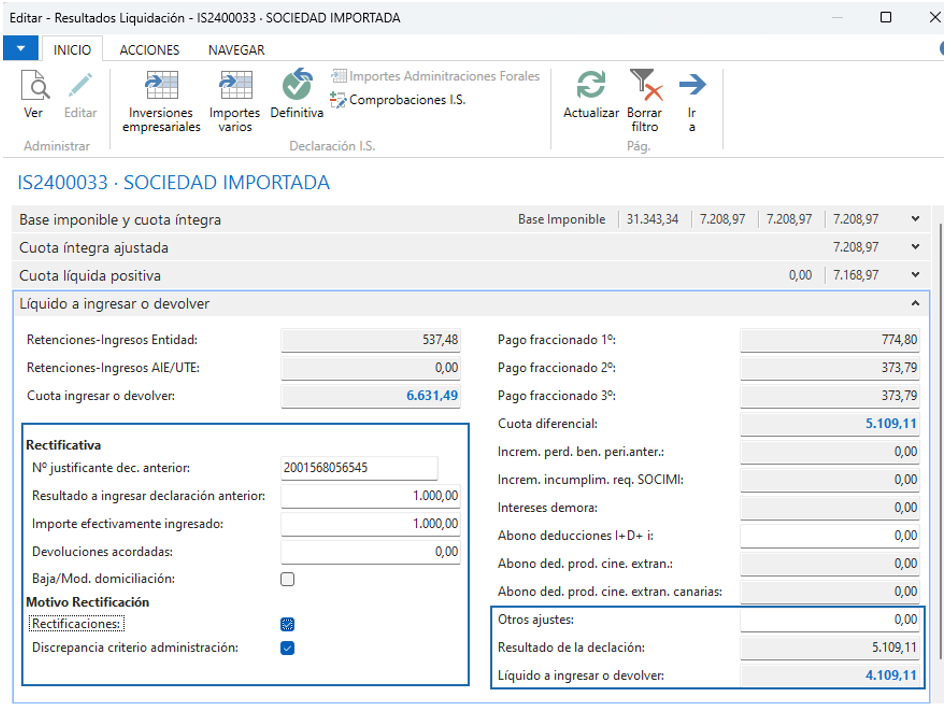Screen dimensions: 951x708
Task: Click Borrar filtro icon
Action: [x=645, y=84]
